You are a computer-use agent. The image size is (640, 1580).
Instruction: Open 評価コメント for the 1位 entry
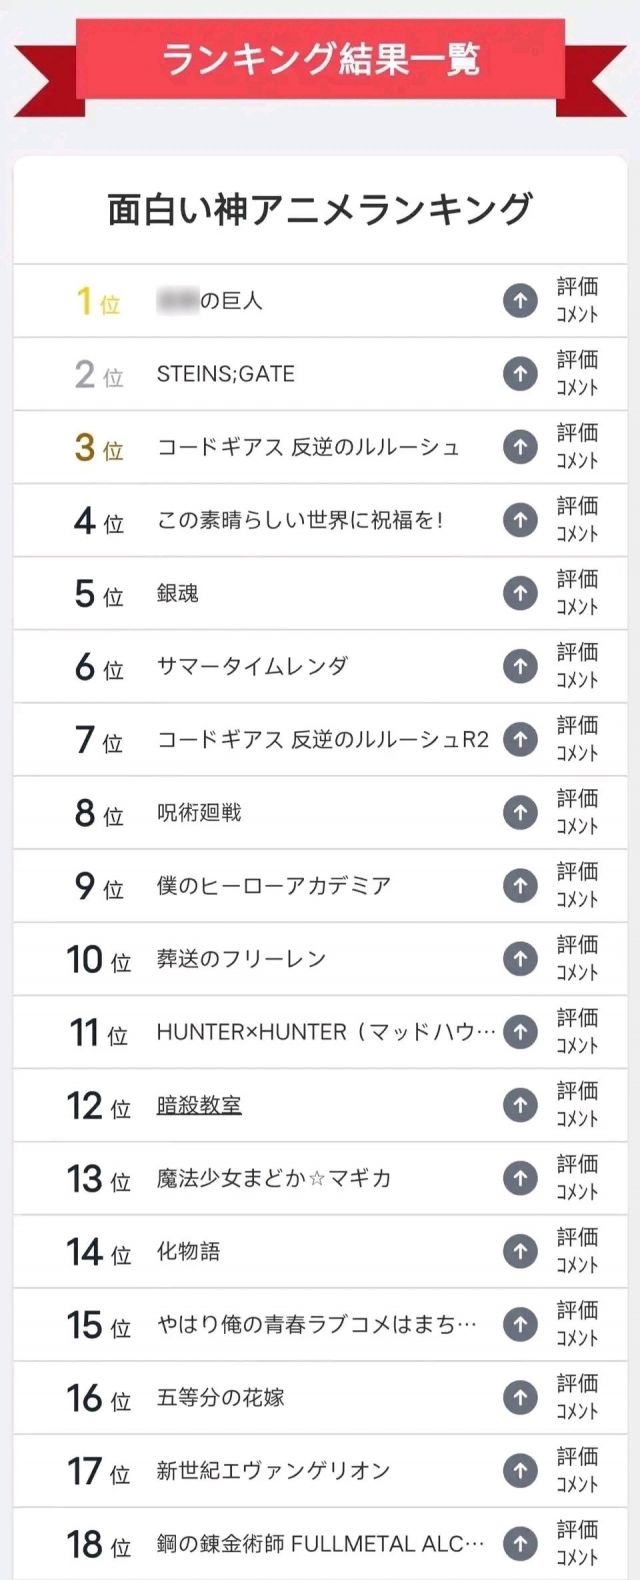tap(577, 300)
